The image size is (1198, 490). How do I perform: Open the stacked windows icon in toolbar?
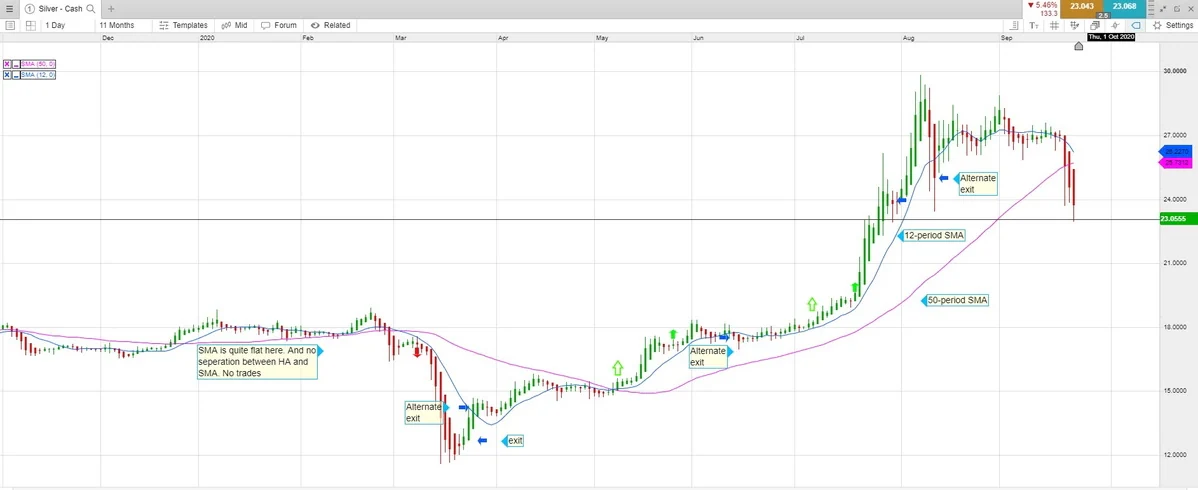1095,25
